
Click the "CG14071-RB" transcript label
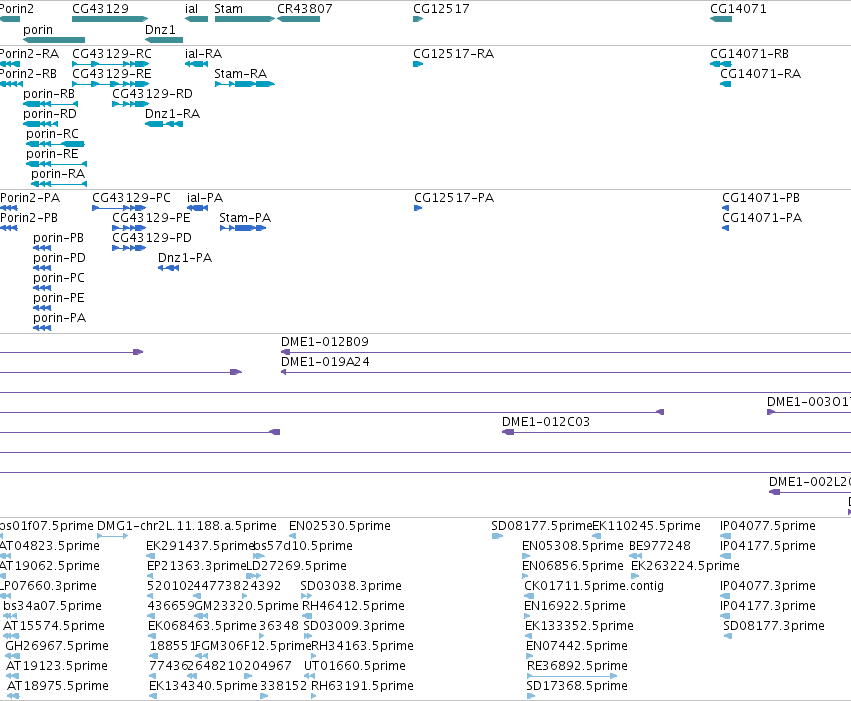pos(750,54)
